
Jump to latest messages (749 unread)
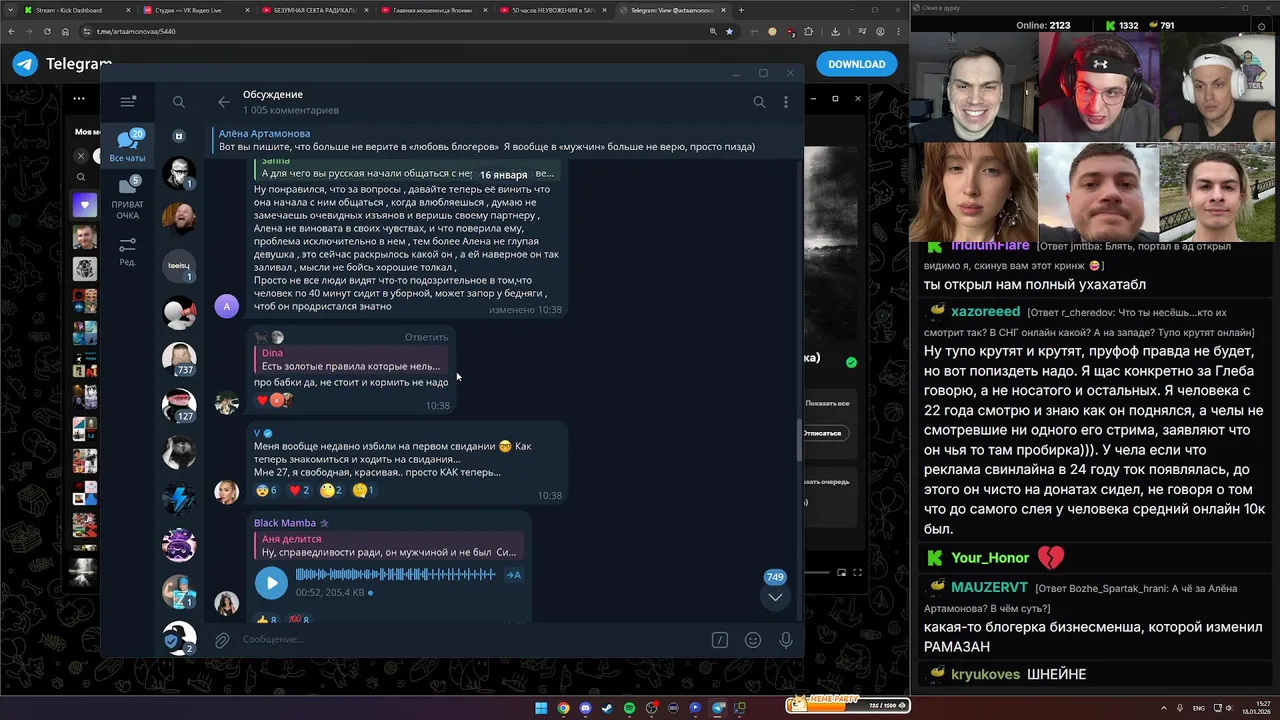(775, 596)
